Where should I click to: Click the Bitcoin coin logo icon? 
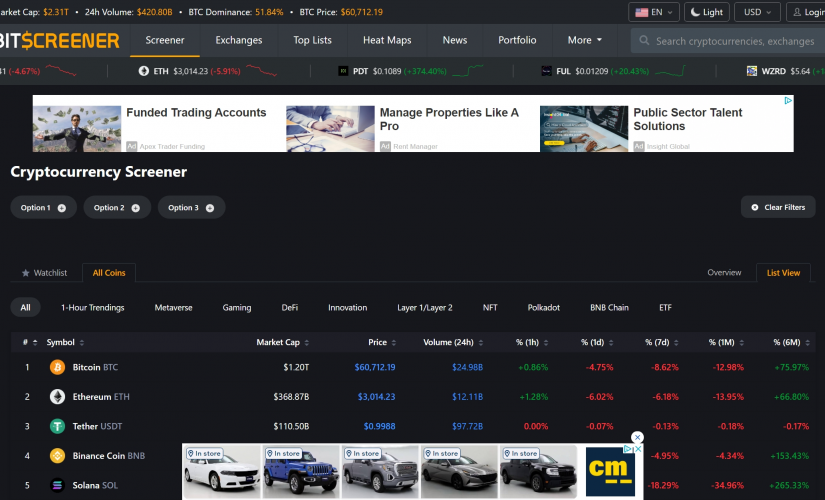click(57, 367)
